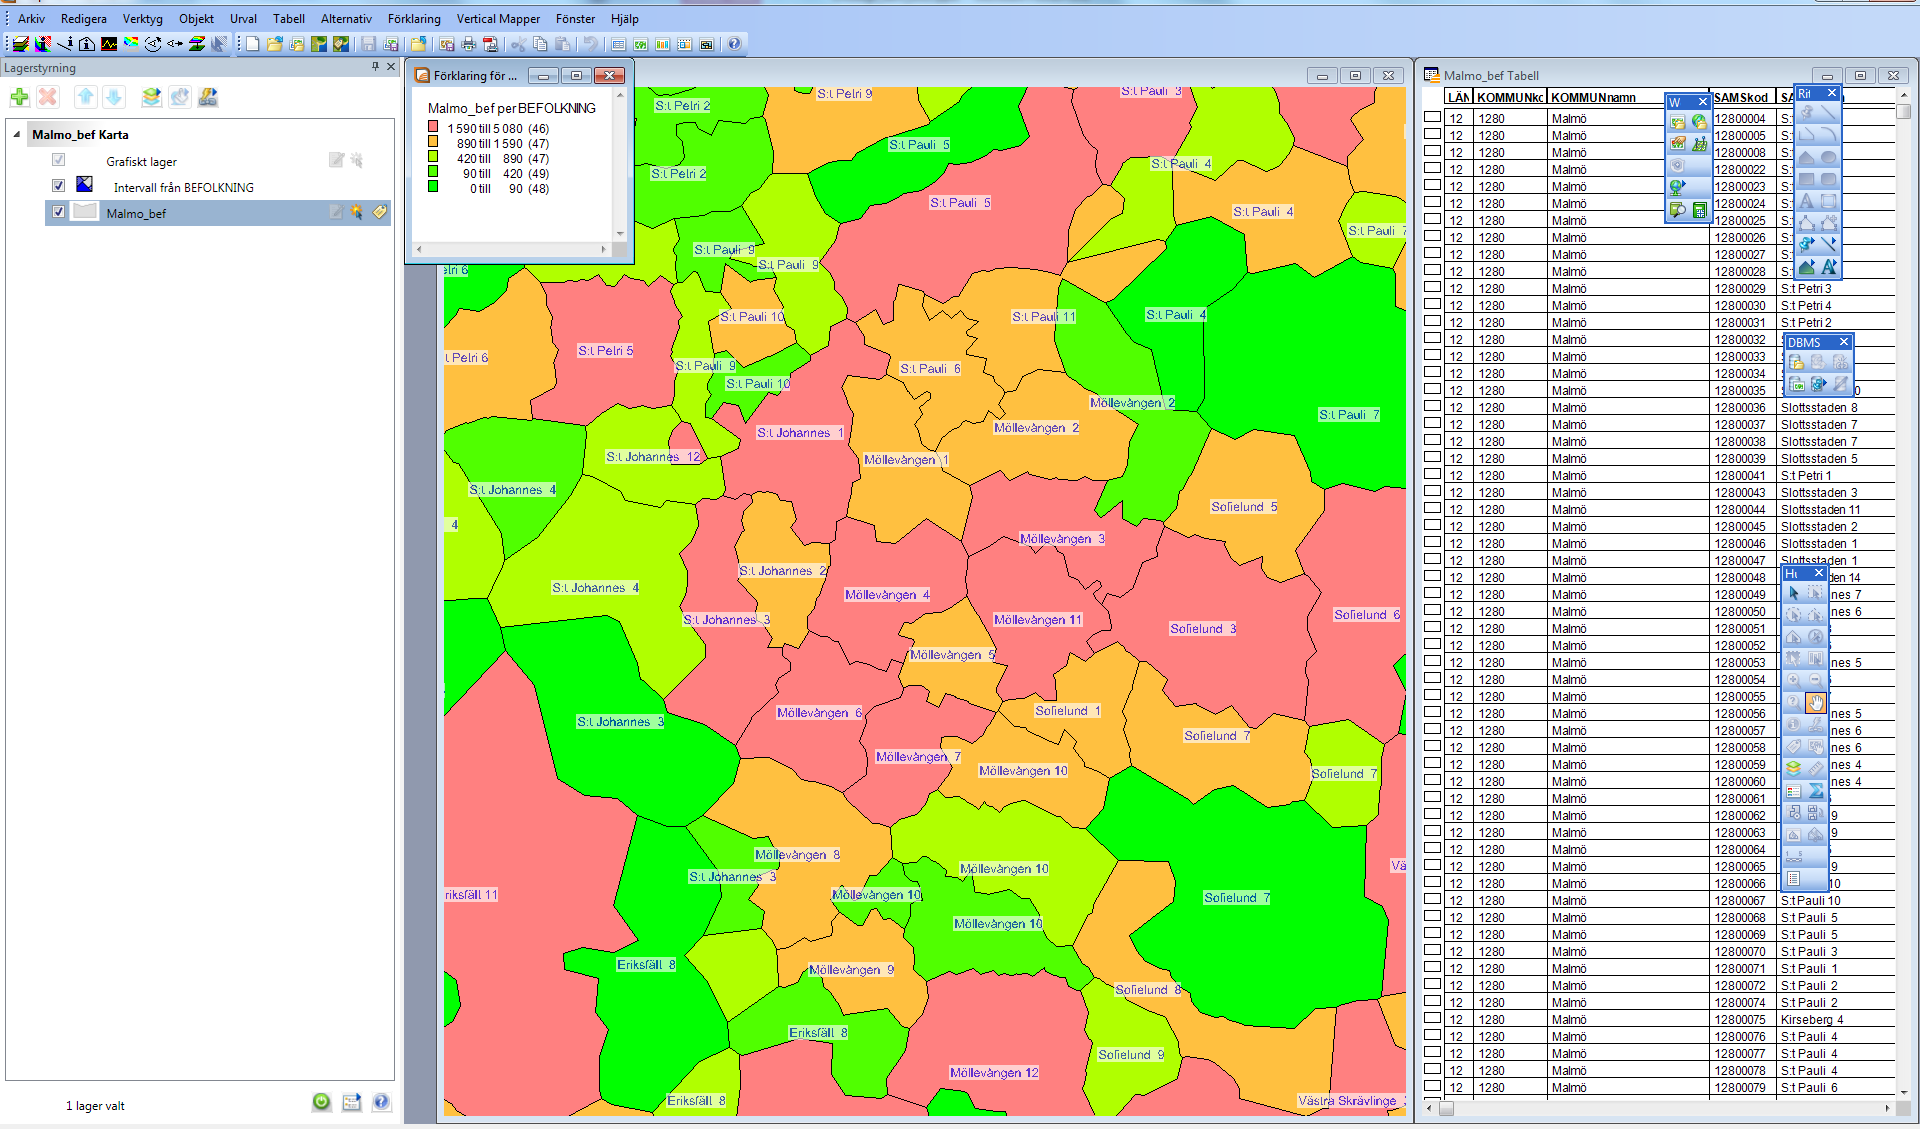The height and width of the screenshot is (1129, 1920).
Task: Click table window scrollbar down arrow
Action: (x=1904, y=1093)
